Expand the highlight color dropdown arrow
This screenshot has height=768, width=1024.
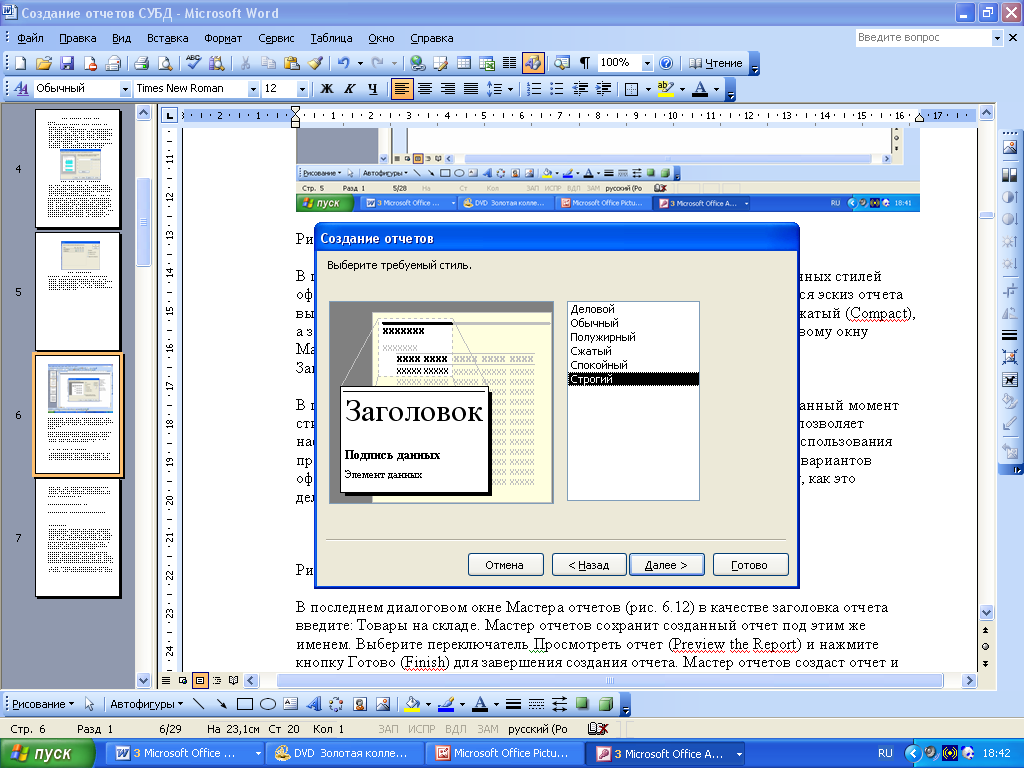tap(682, 89)
